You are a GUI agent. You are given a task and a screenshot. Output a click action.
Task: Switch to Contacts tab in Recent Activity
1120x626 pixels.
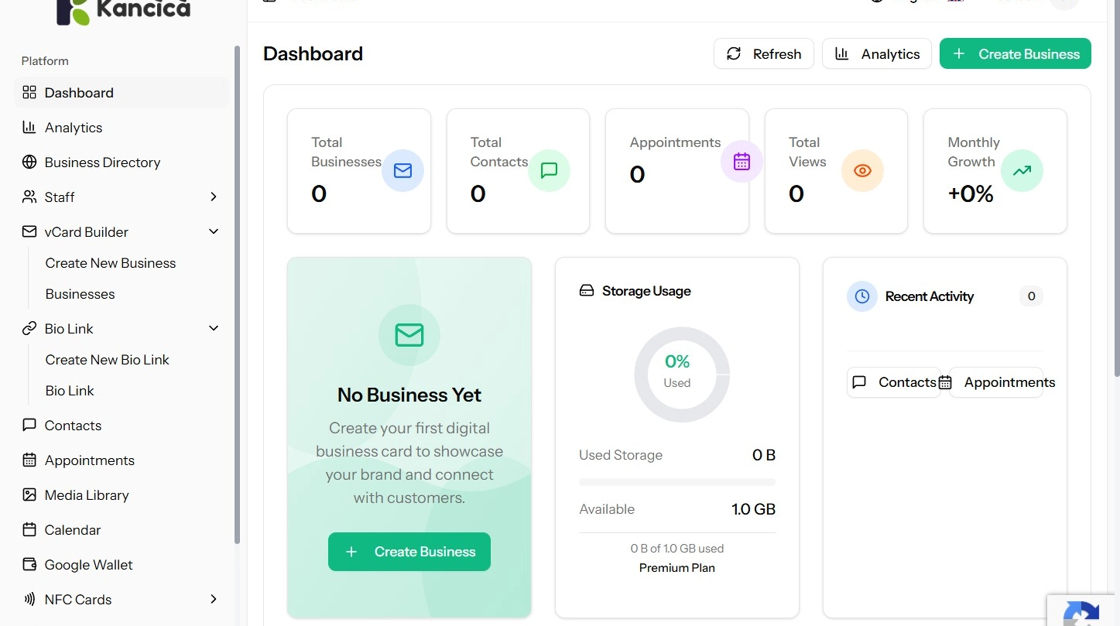tap(894, 382)
